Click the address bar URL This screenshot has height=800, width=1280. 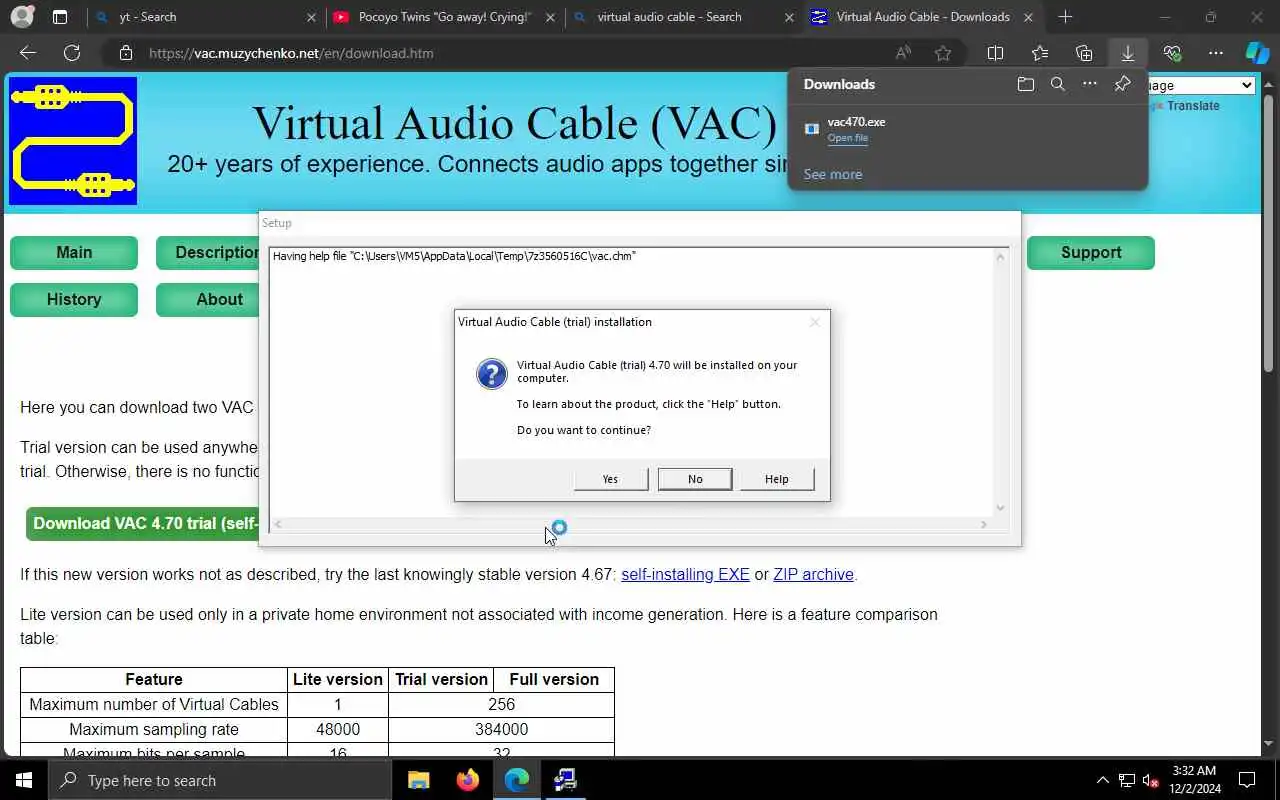[x=291, y=53]
